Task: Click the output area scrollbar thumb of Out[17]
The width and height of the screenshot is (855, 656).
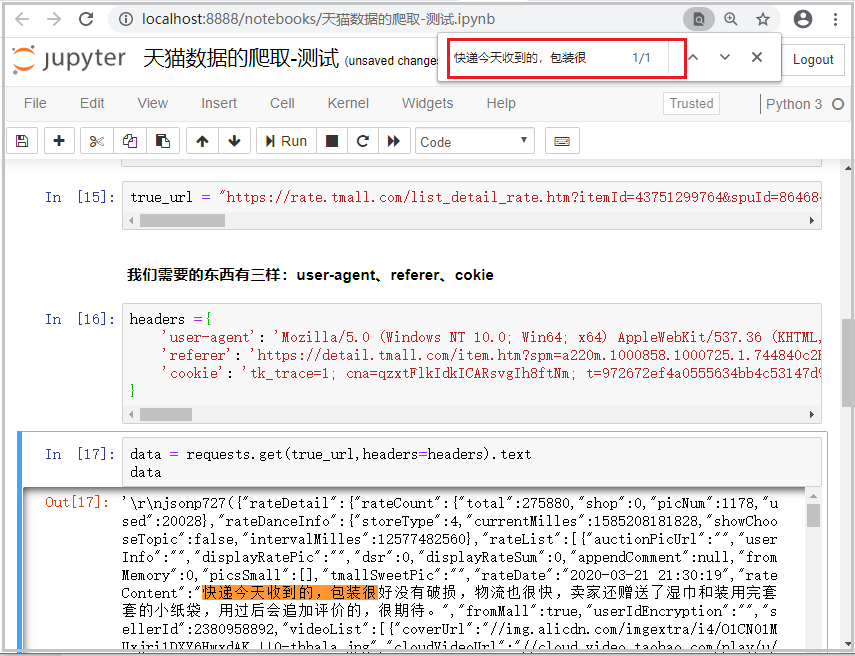Action: point(813,515)
